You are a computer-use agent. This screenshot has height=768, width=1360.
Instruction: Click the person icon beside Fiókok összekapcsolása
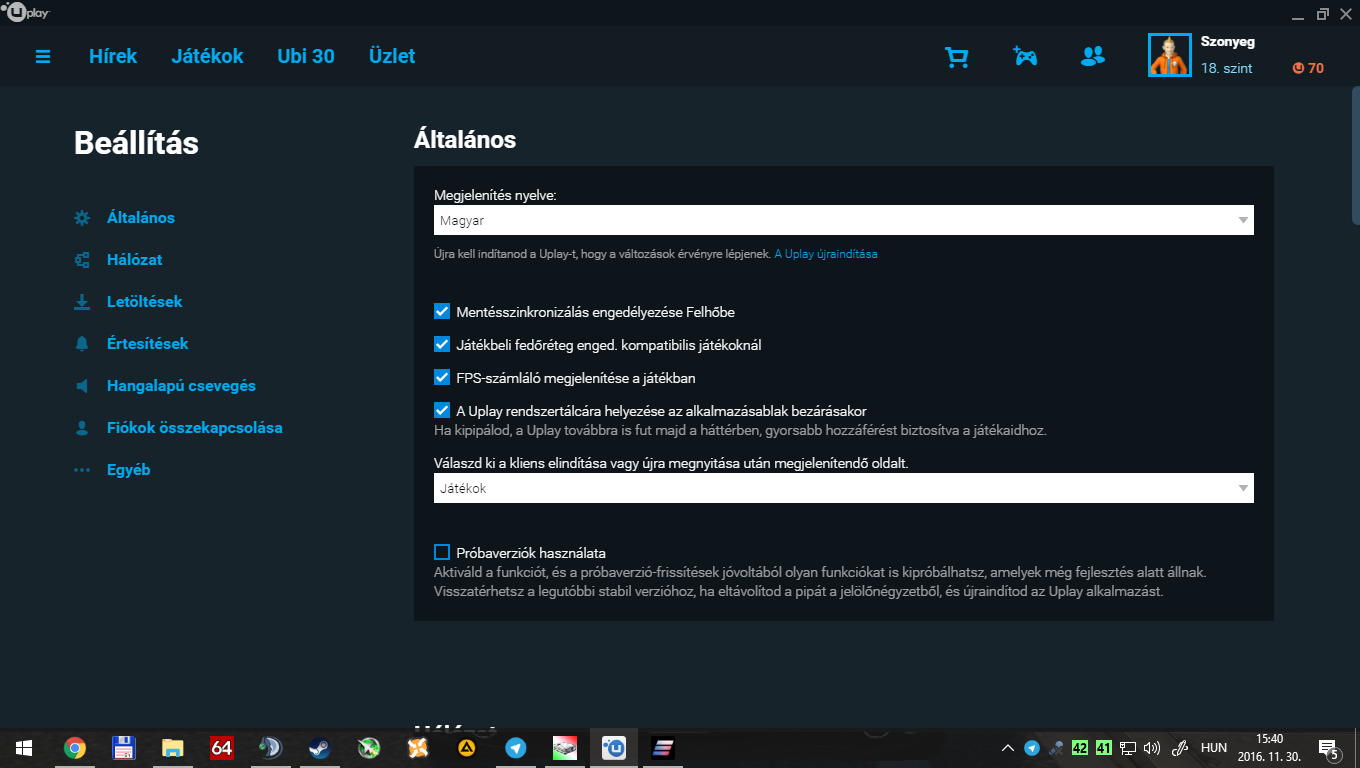pyautogui.click(x=82, y=428)
